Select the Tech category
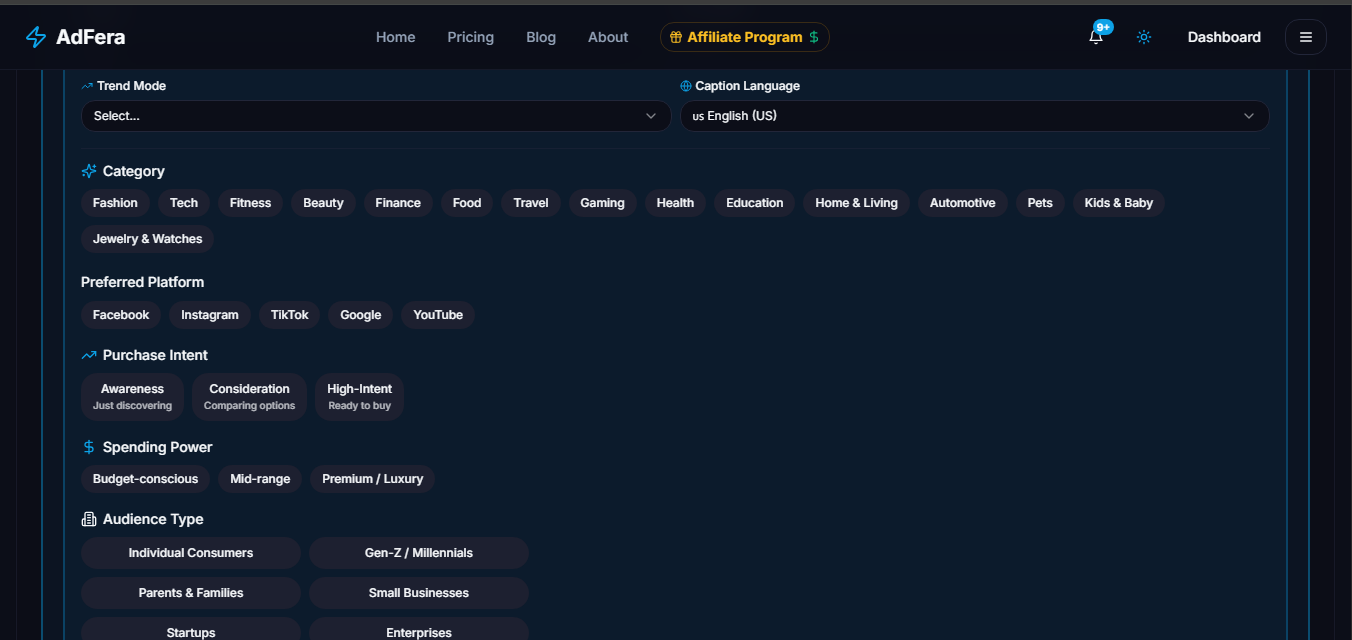Viewport: 1352px width, 640px height. click(x=184, y=203)
